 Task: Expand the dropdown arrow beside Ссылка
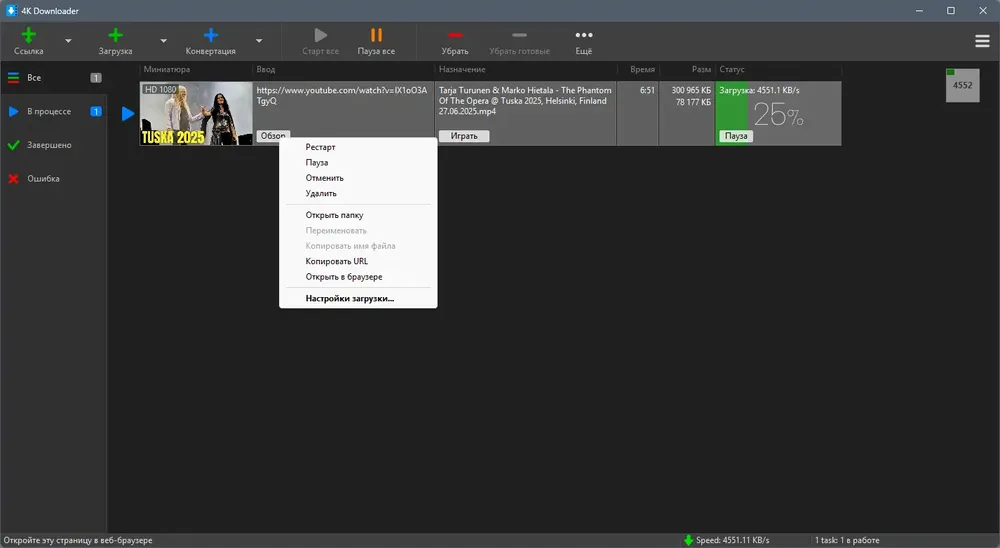click(x=68, y=41)
